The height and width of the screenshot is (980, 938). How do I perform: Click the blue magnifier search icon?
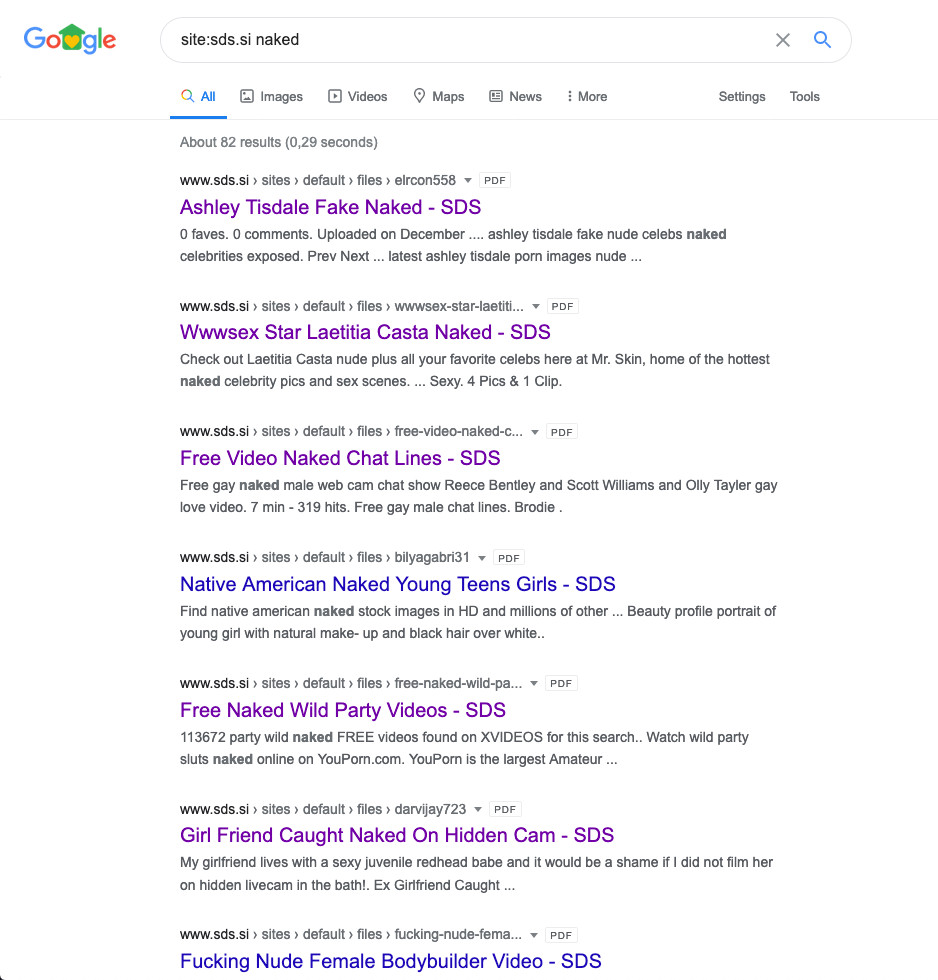click(822, 40)
